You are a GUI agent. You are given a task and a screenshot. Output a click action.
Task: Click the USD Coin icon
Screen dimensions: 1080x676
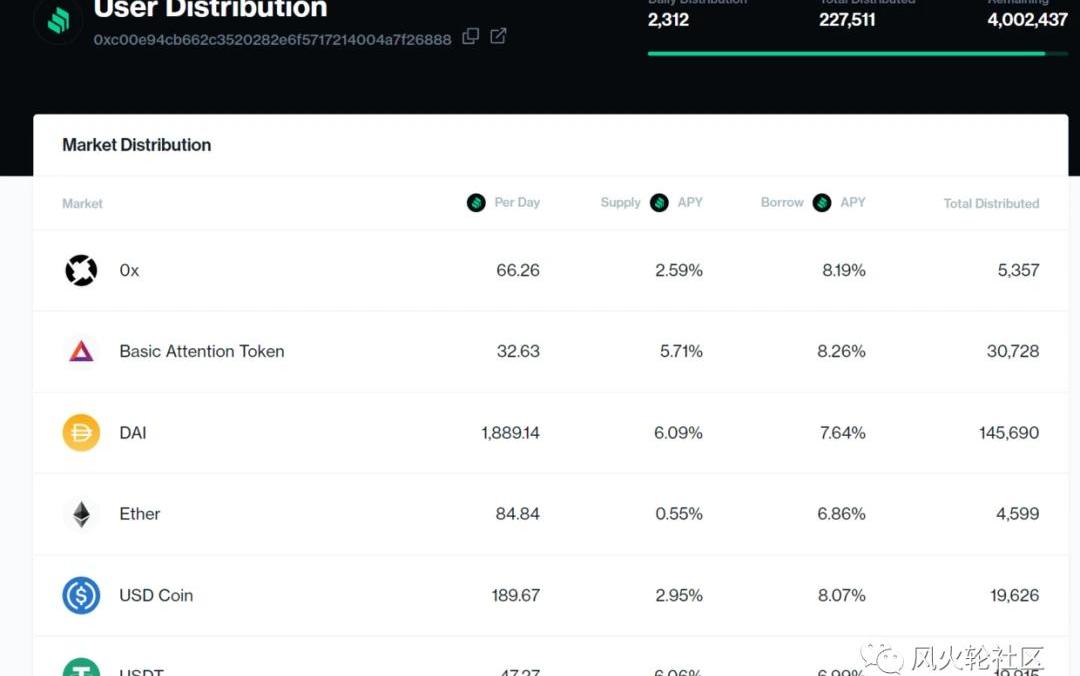coord(81,595)
